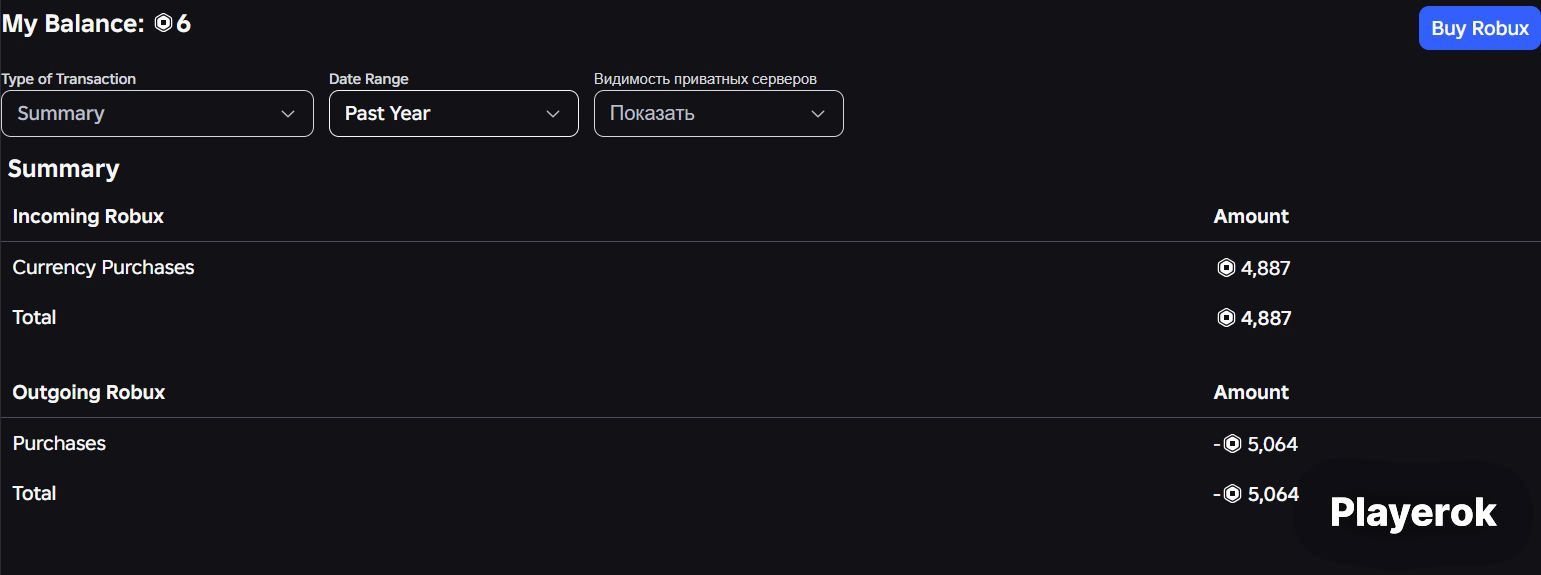Image resolution: width=1541 pixels, height=575 pixels.
Task: Click chevron in Показать dropdown
Action: [x=818, y=114]
